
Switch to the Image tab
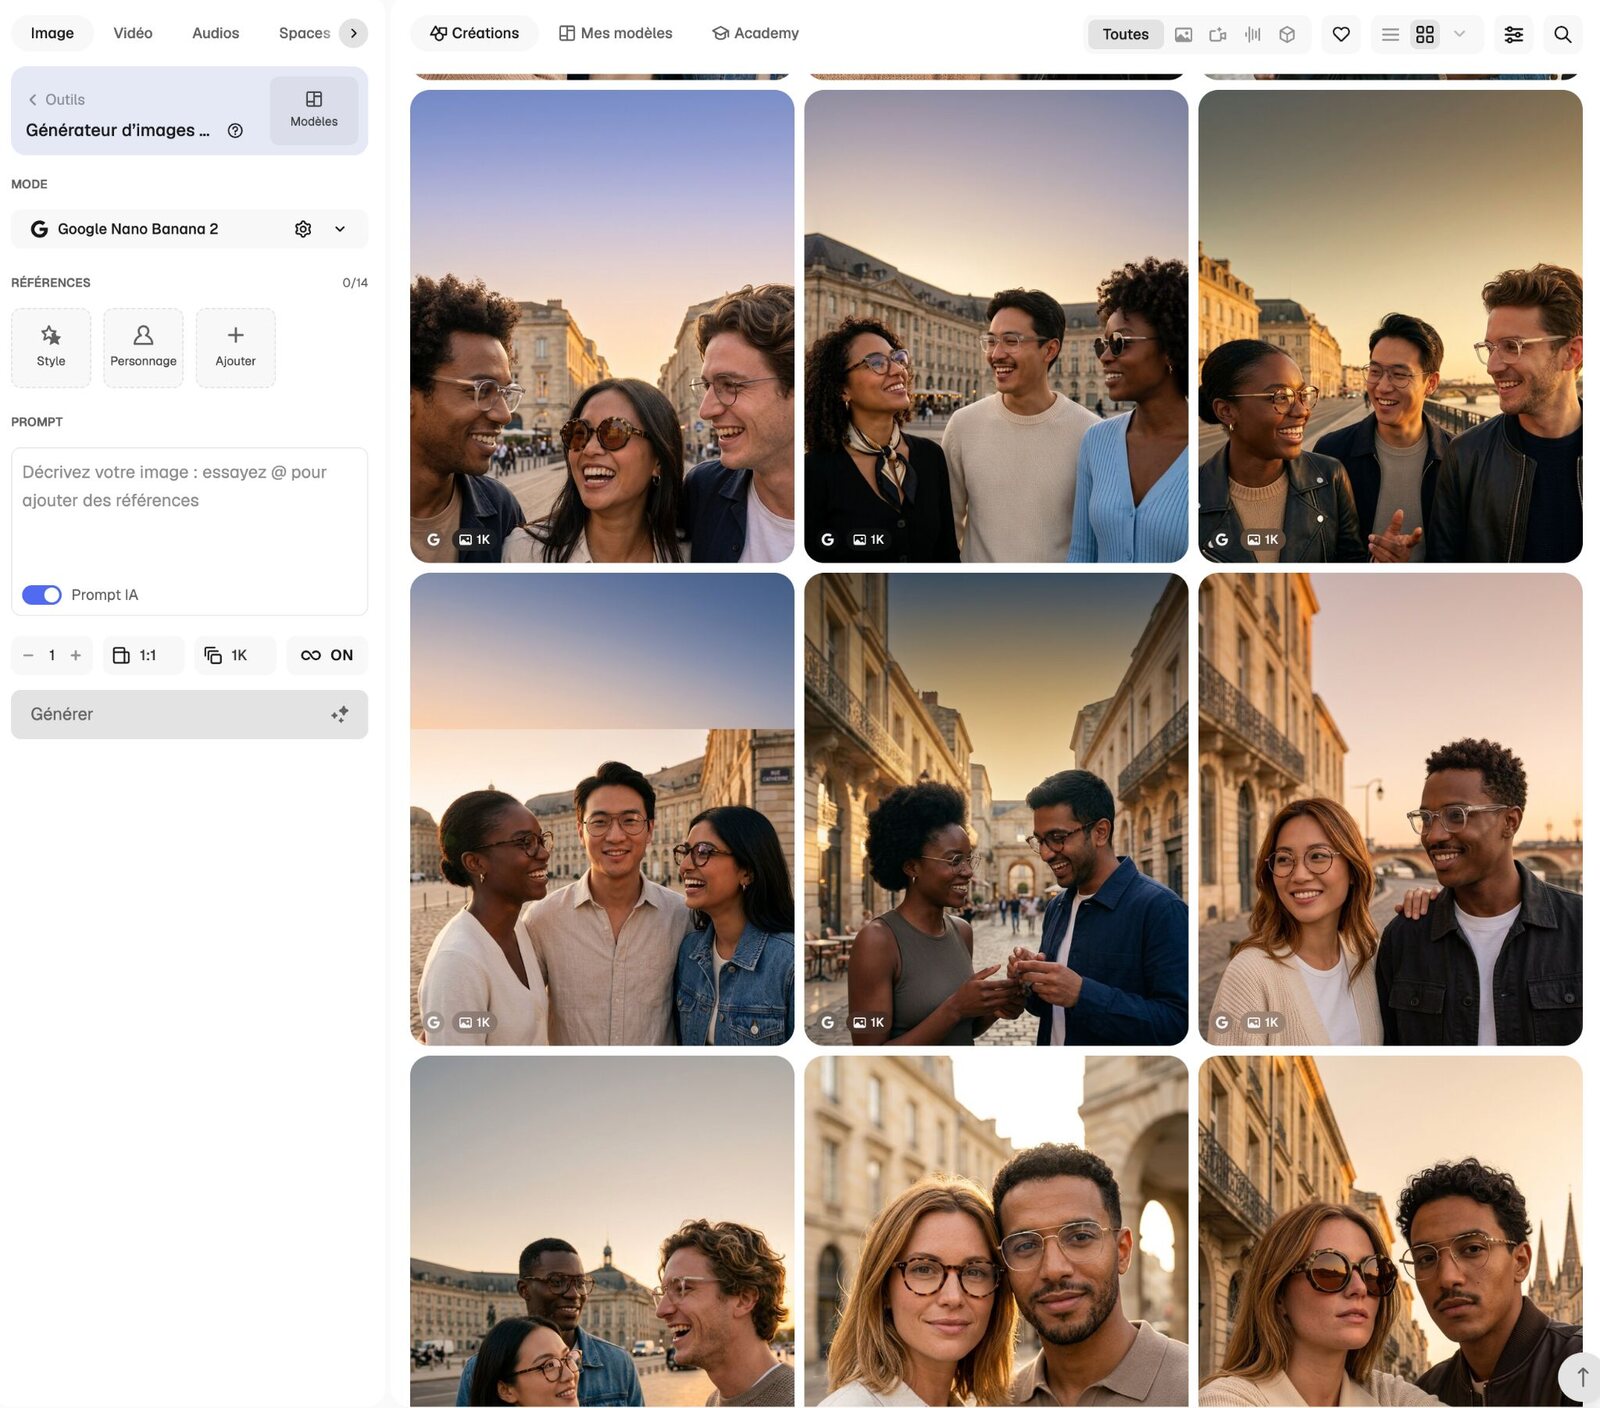(x=52, y=33)
